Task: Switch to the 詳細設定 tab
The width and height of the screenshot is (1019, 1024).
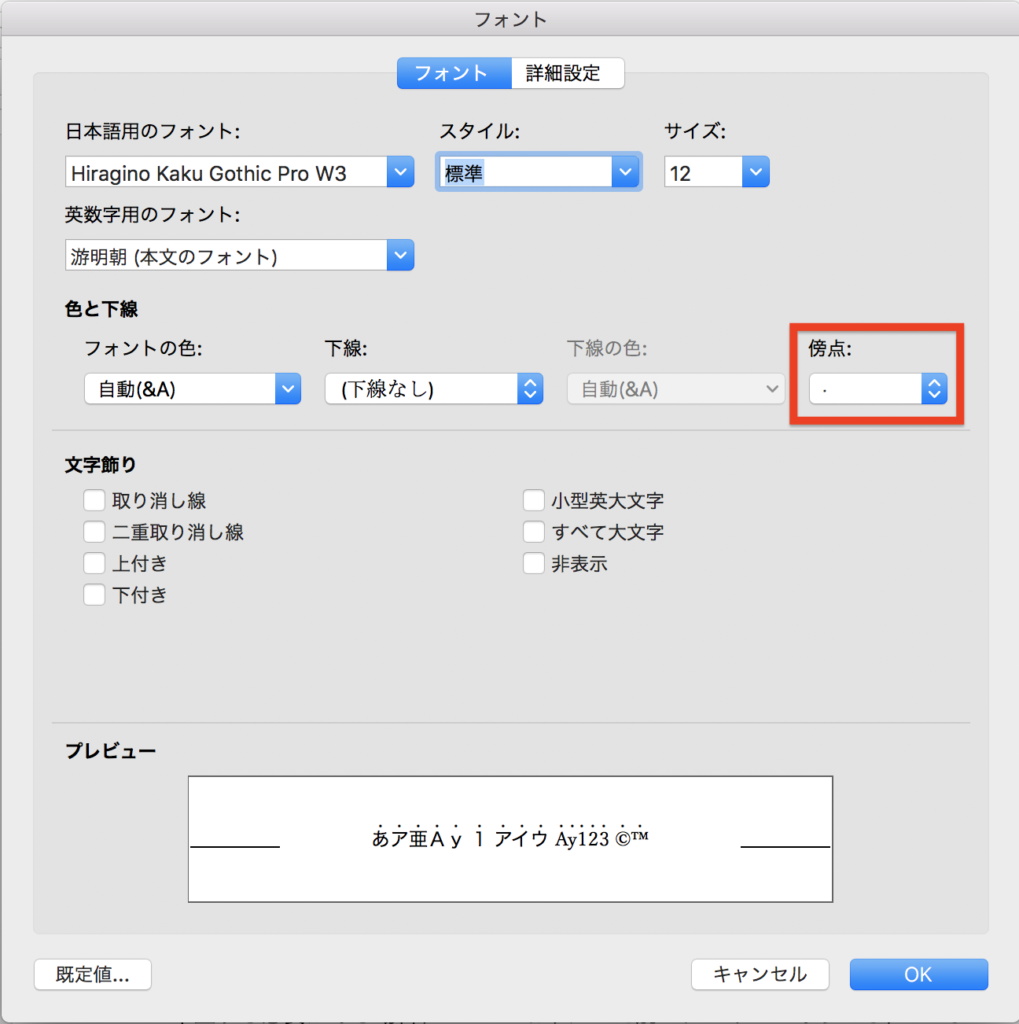Action: coord(567,73)
